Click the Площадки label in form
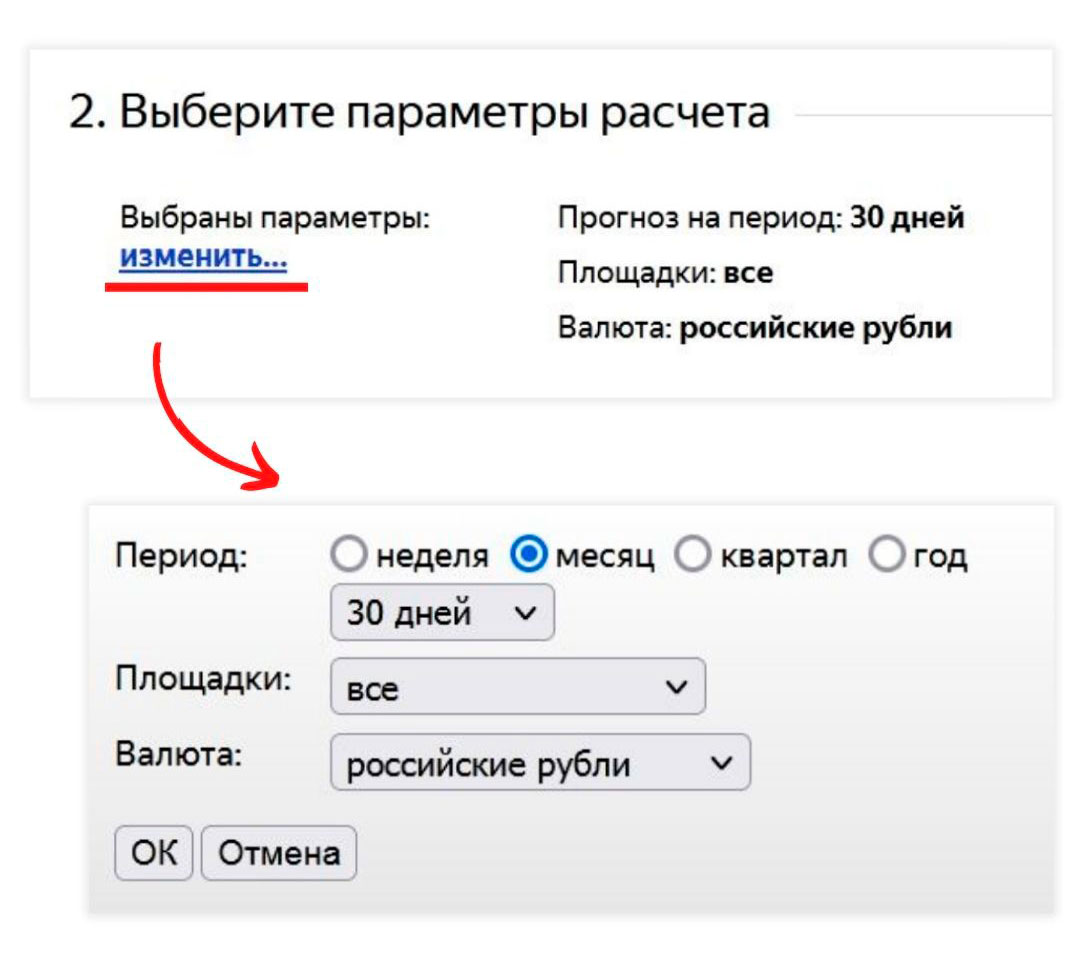Screen dimensions: 1080x968 (x=204, y=679)
